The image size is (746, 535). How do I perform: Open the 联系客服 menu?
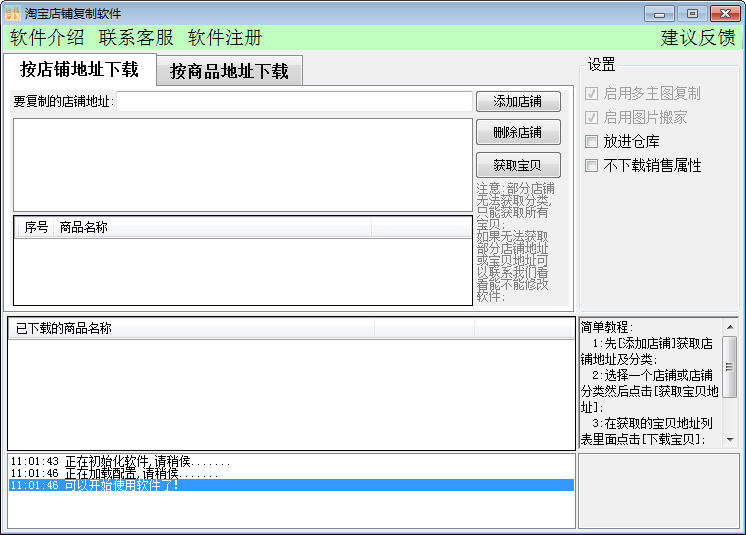tap(136, 38)
